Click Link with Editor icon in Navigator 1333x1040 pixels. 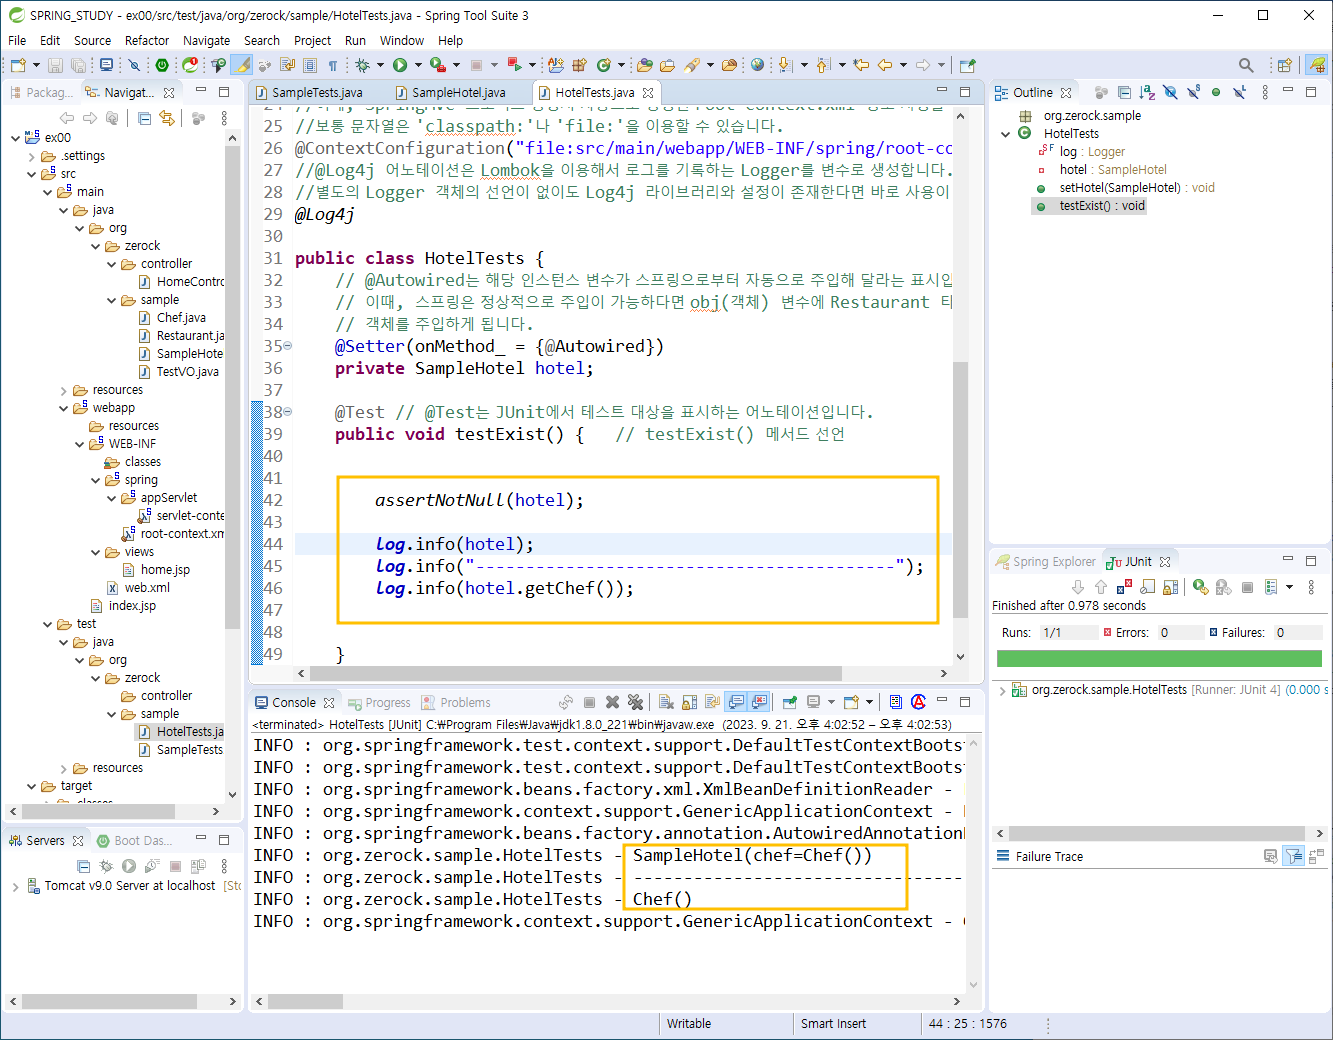(x=167, y=118)
